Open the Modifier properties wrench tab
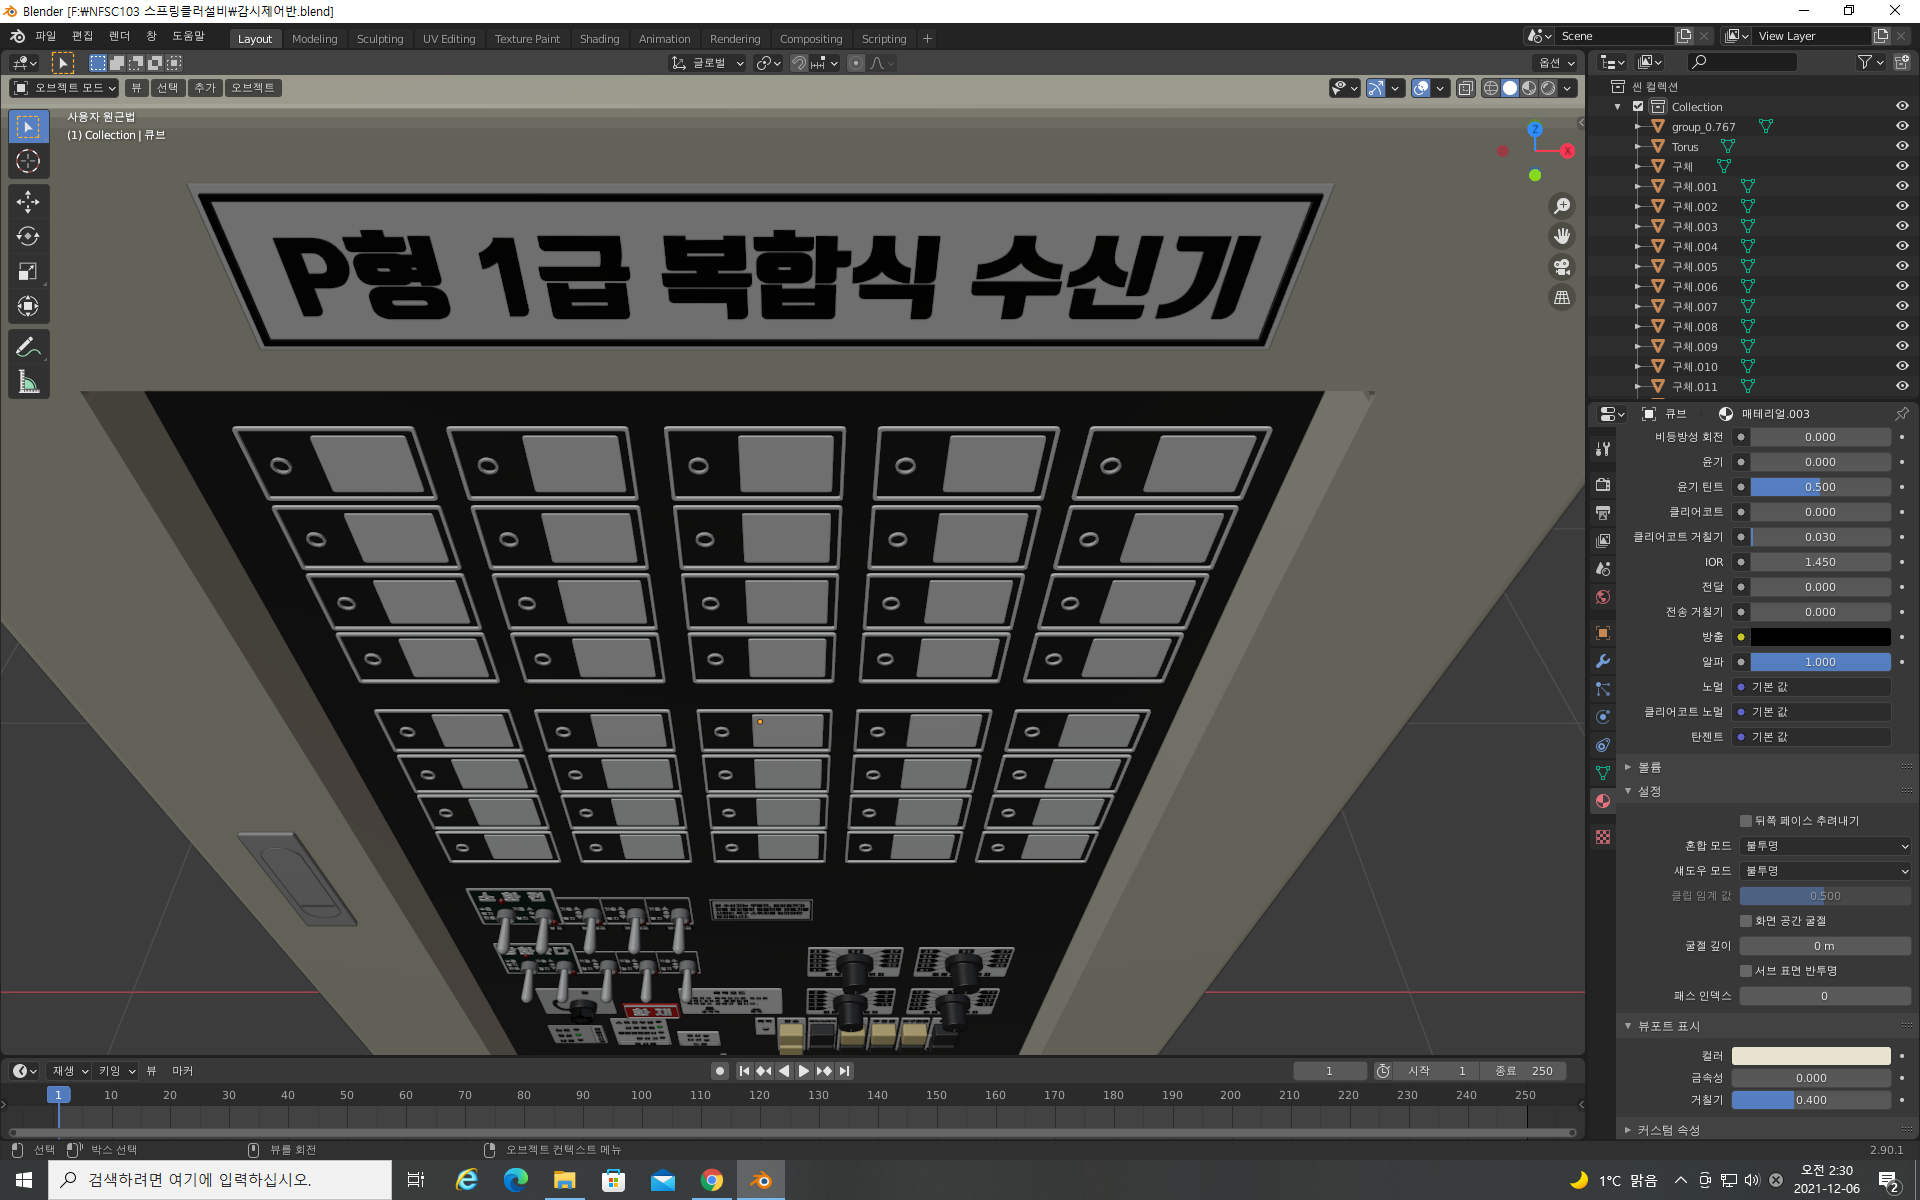The image size is (1920, 1200). 1603,661
